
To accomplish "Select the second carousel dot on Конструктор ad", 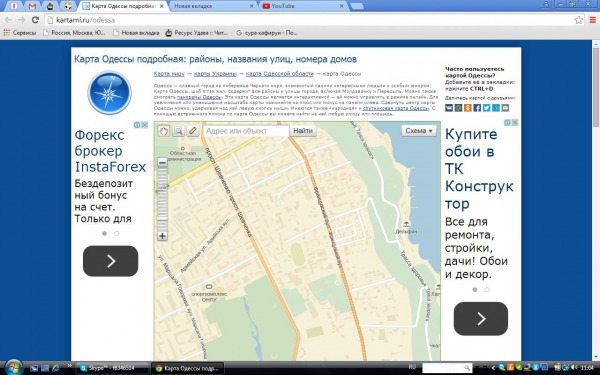I will [487, 290].
